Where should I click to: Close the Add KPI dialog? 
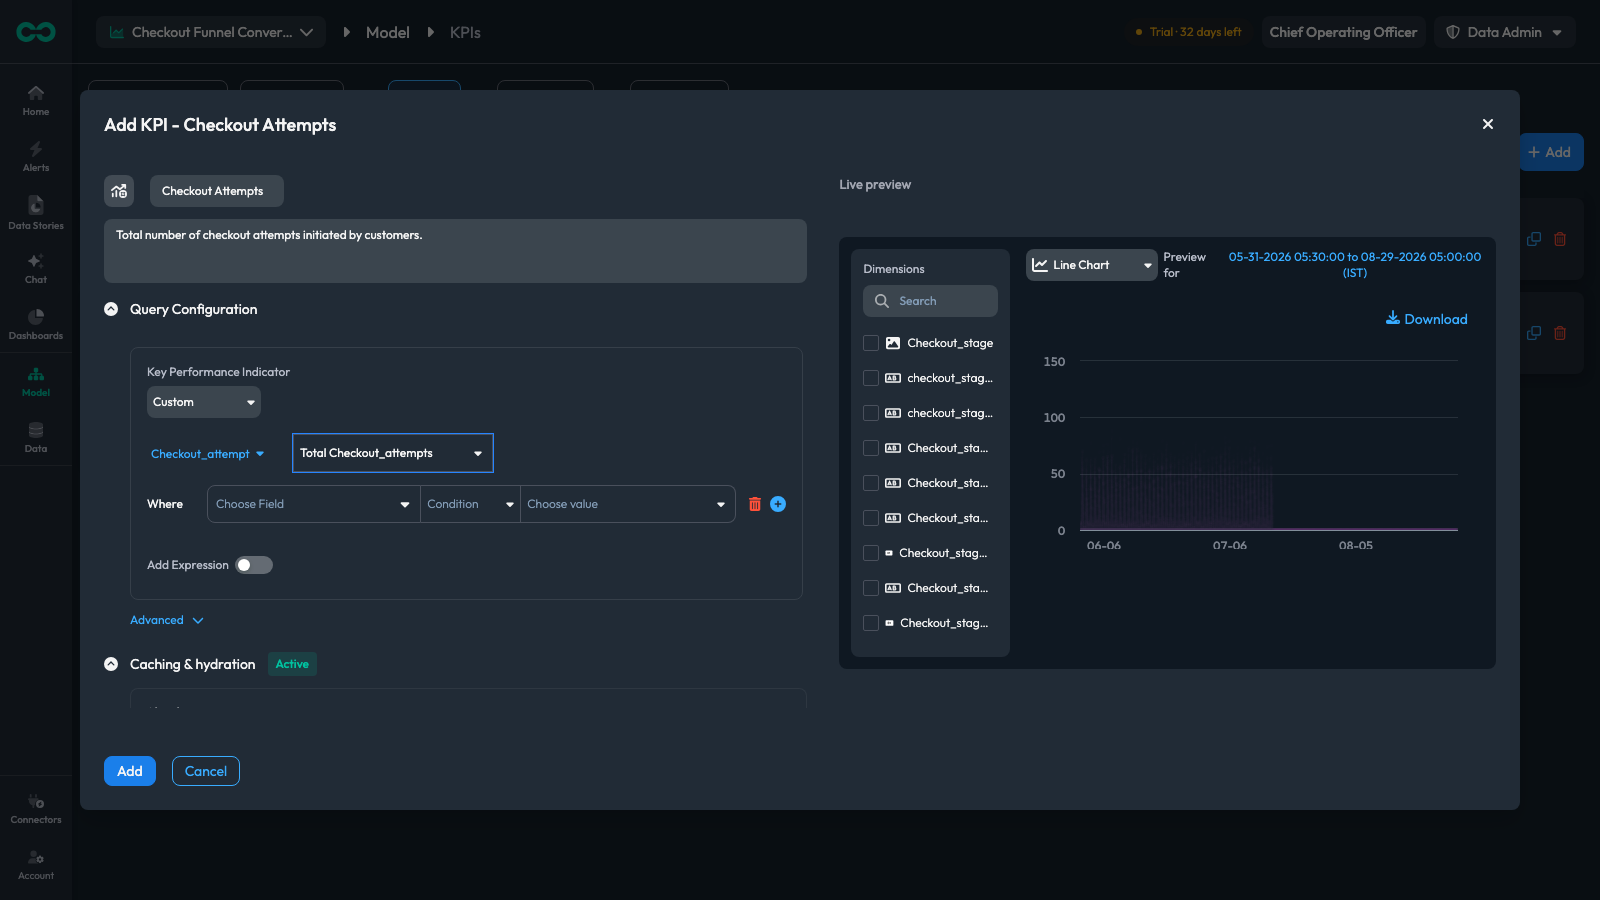(x=1488, y=124)
